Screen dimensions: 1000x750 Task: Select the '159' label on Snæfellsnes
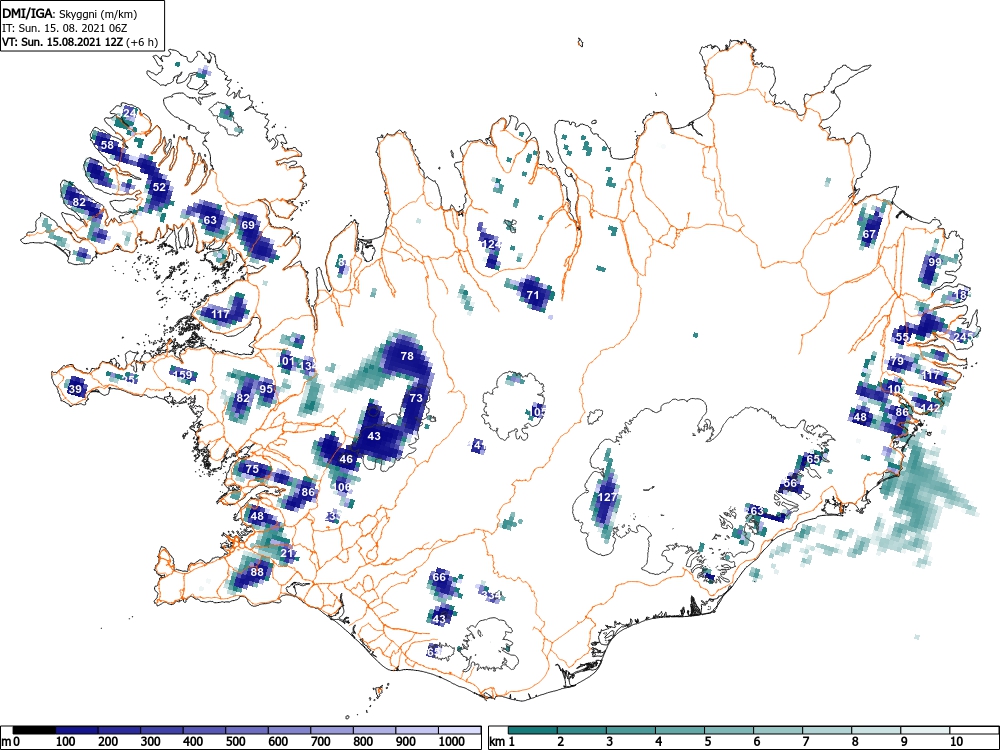click(184, 374)
